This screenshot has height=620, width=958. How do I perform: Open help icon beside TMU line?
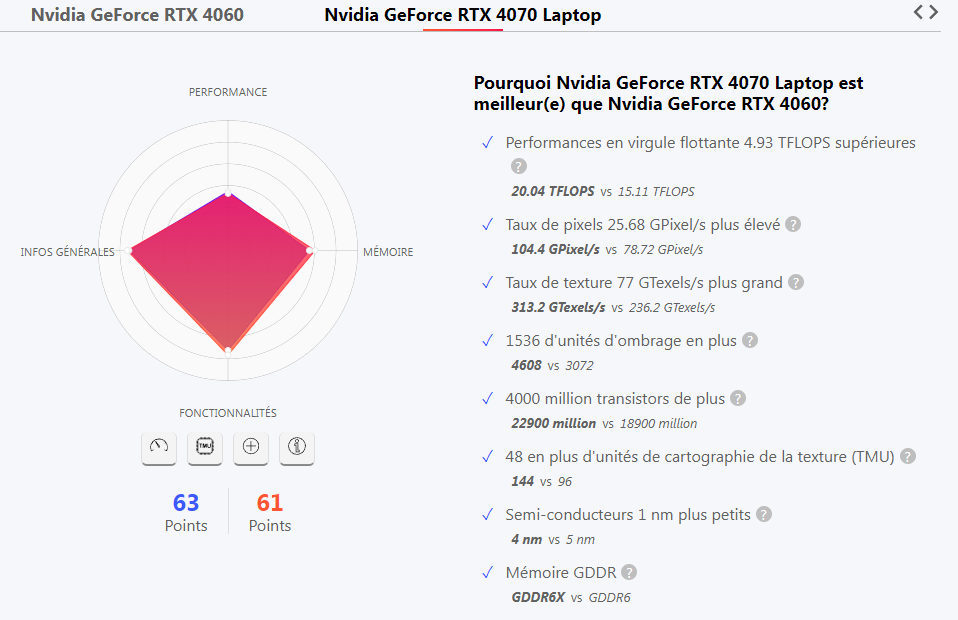tap(908, 456)
